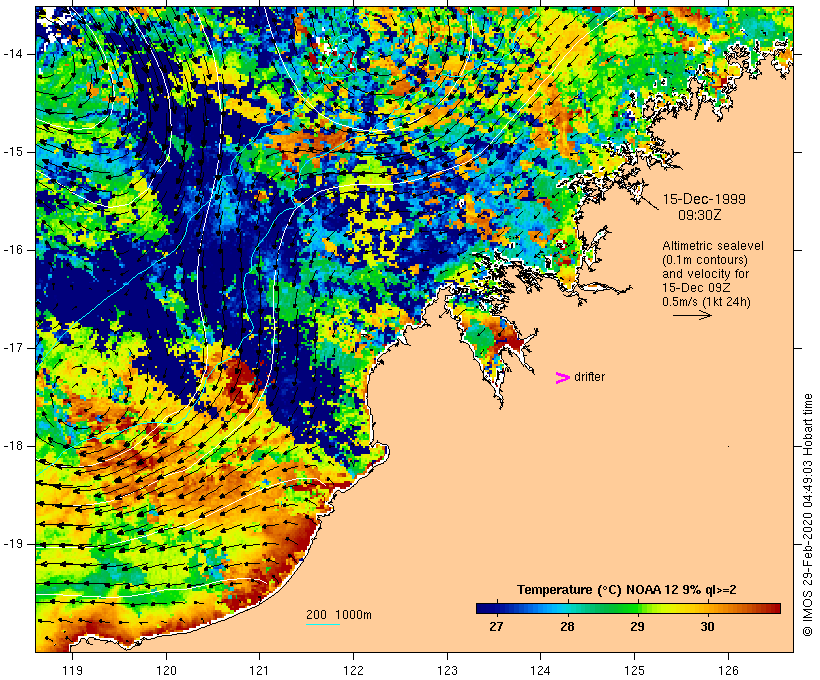The width and height of the screenshot is (820, 680).
Task: Click the '124' longitude axis label
Action: [x=541, y=670]
